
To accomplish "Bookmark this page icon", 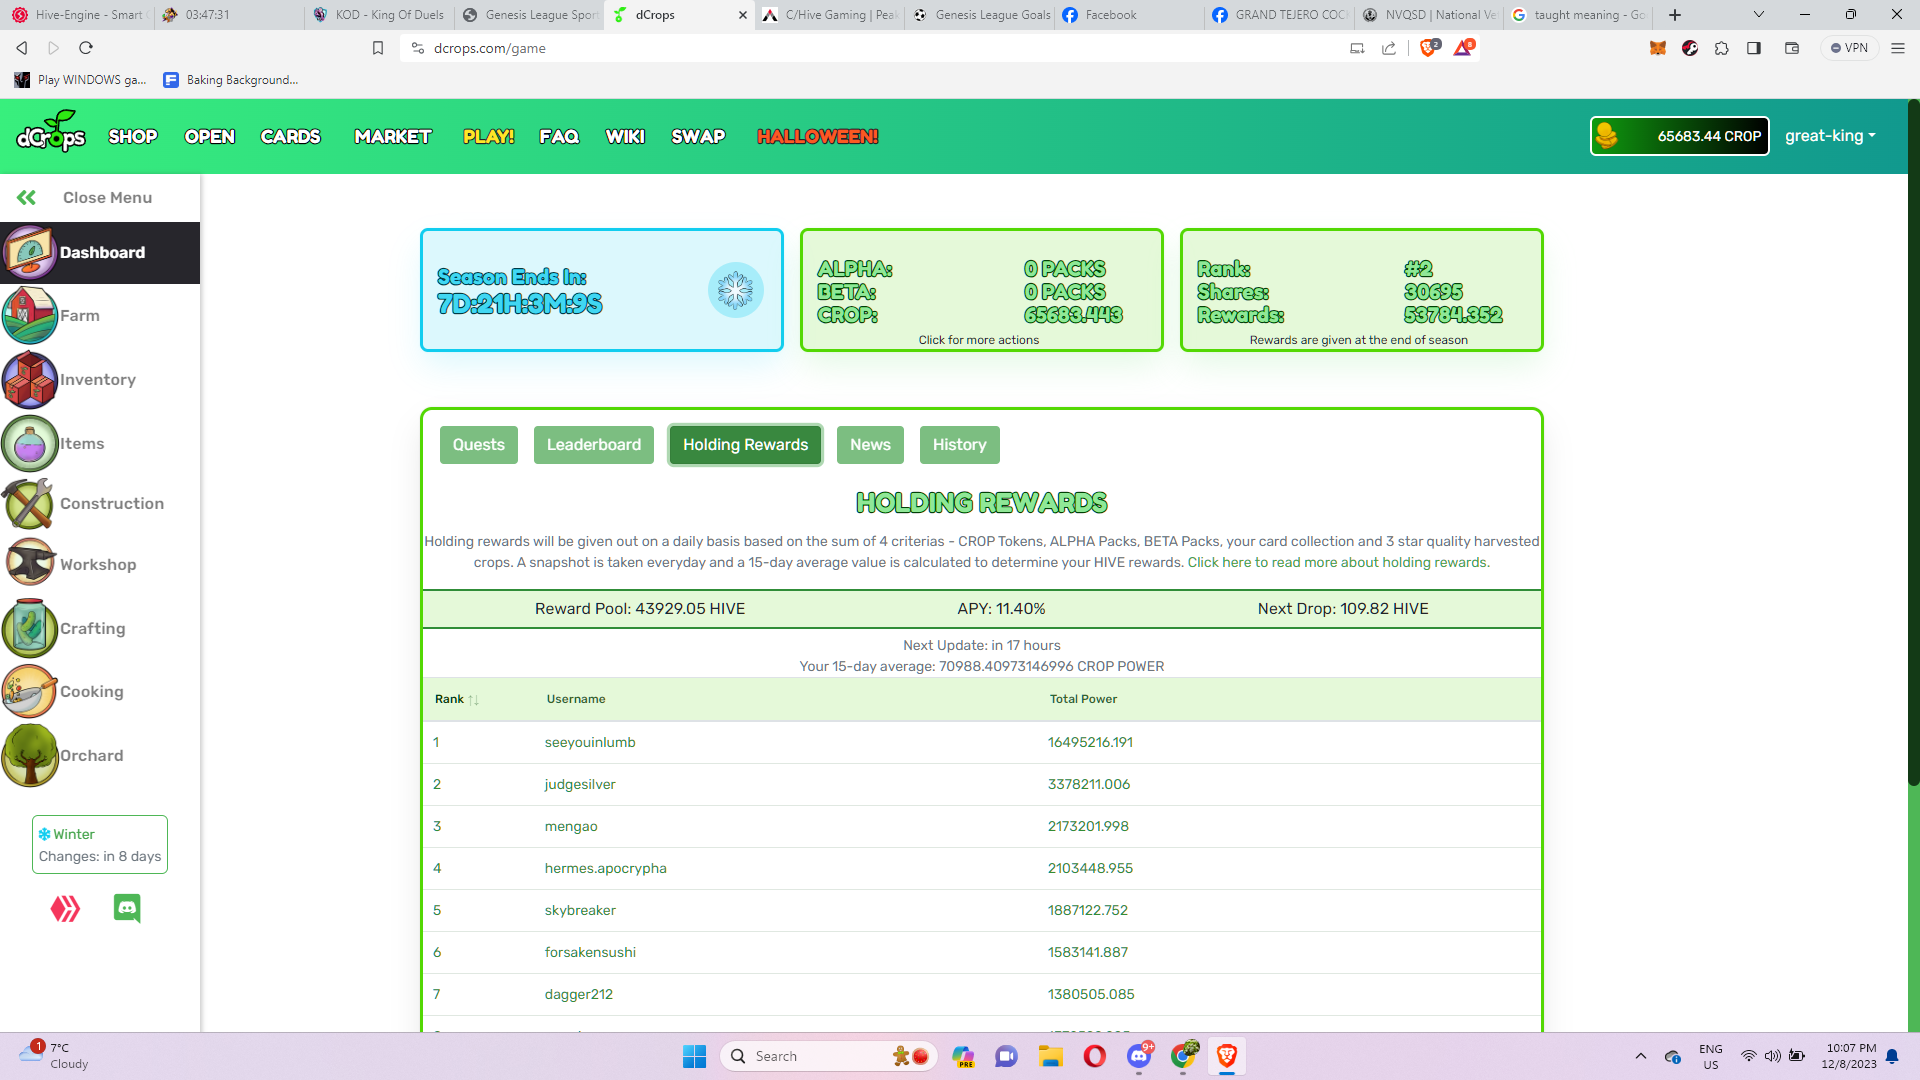I will pos(378,48).
